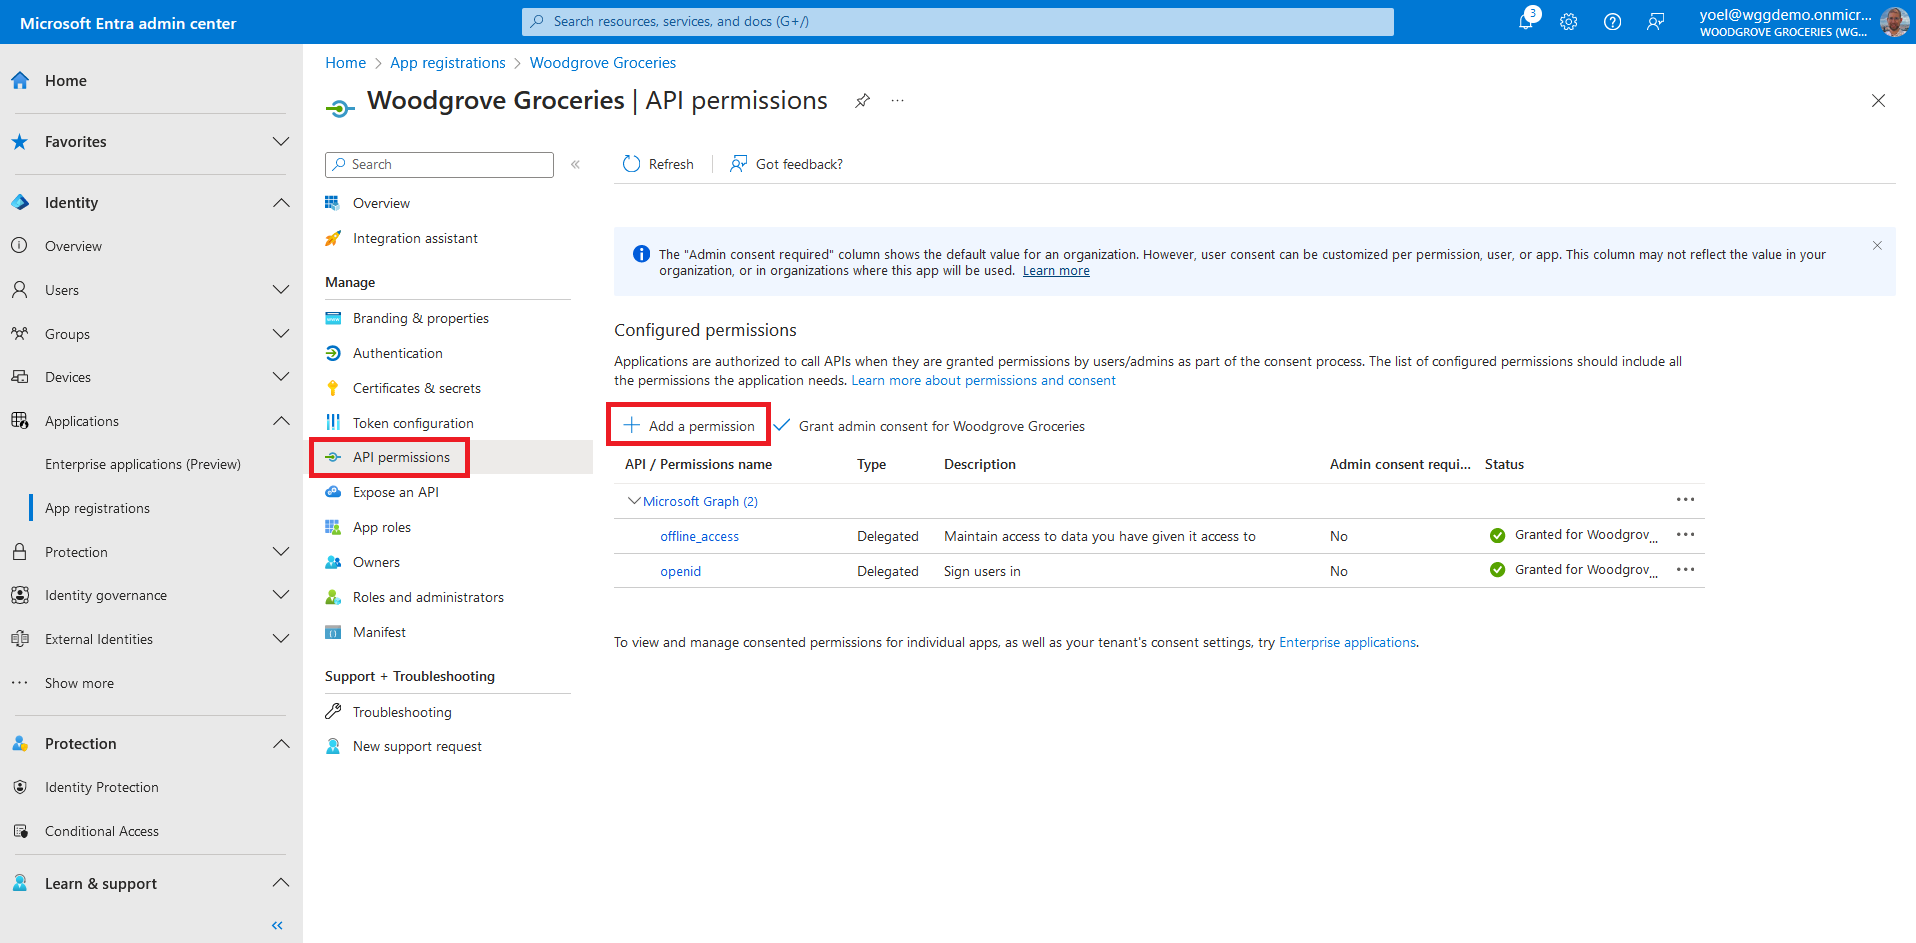The height and width of the screenshot is (943, 1916).
Task: Click the Refresh icon button
Action: point(632,164)
